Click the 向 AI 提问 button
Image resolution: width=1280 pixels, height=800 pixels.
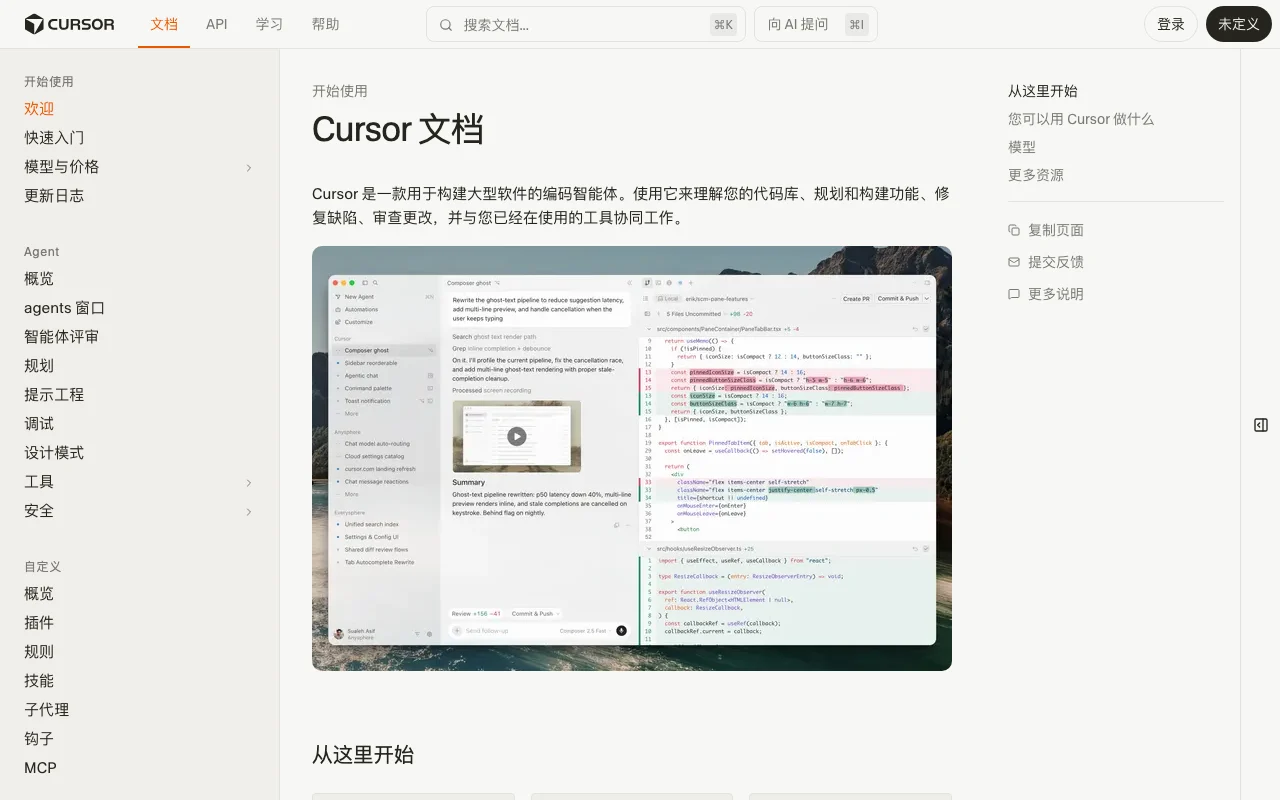(x=816, y=25)
